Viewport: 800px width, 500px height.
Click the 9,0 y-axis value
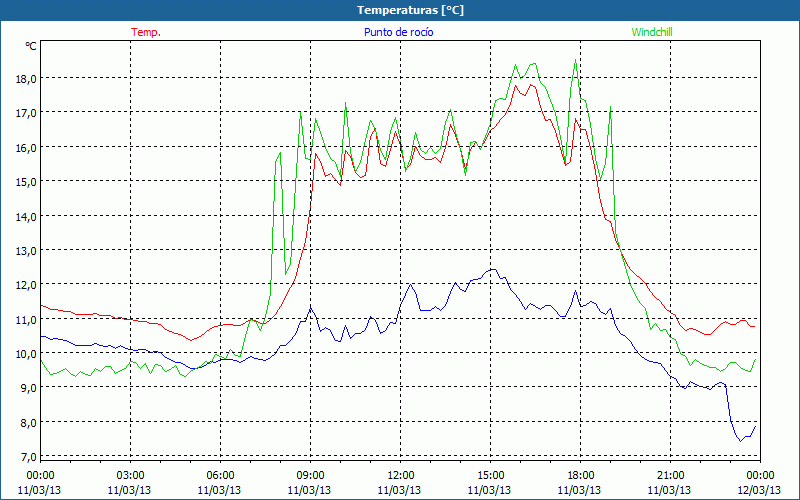point(29,388)
